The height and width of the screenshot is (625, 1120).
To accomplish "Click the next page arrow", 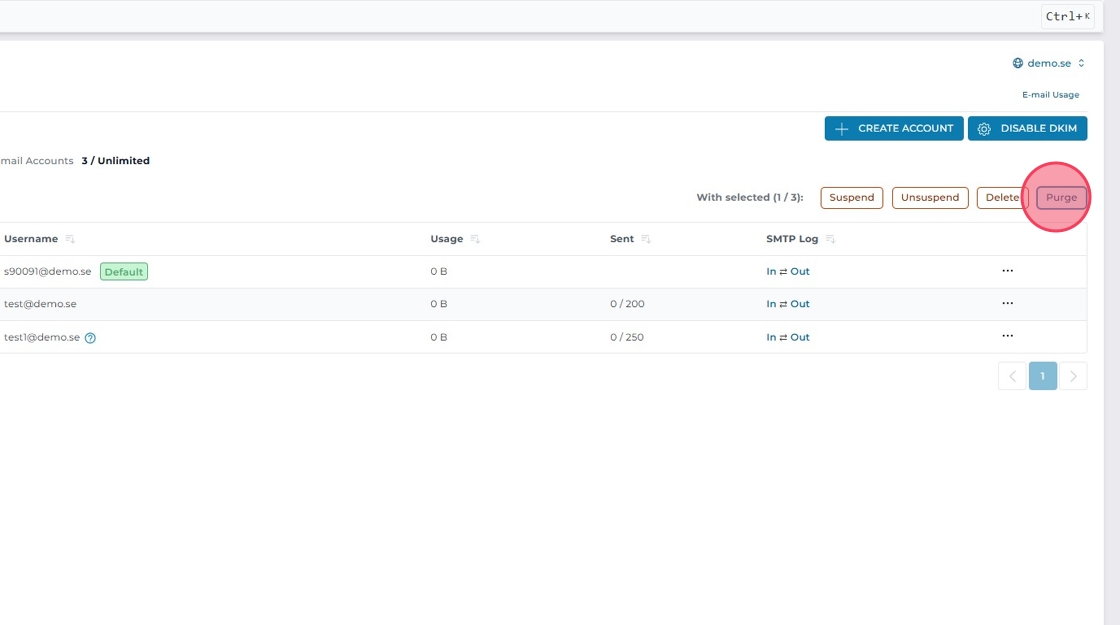I will coord(1073,376).
